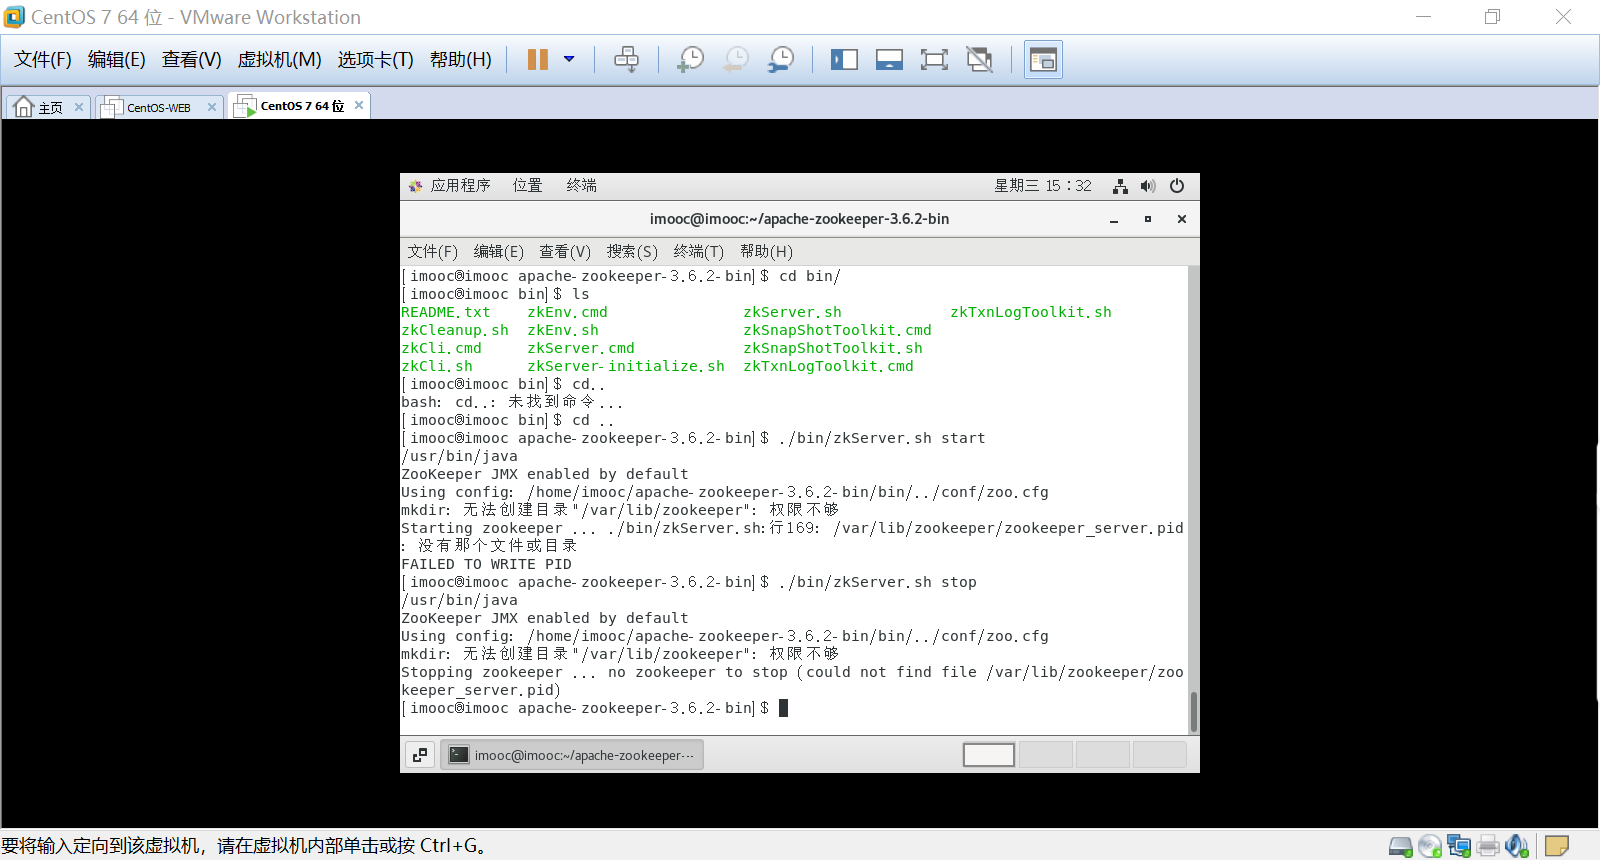
Task: Enter full screen mode icon
Action: tap(934, 60)
